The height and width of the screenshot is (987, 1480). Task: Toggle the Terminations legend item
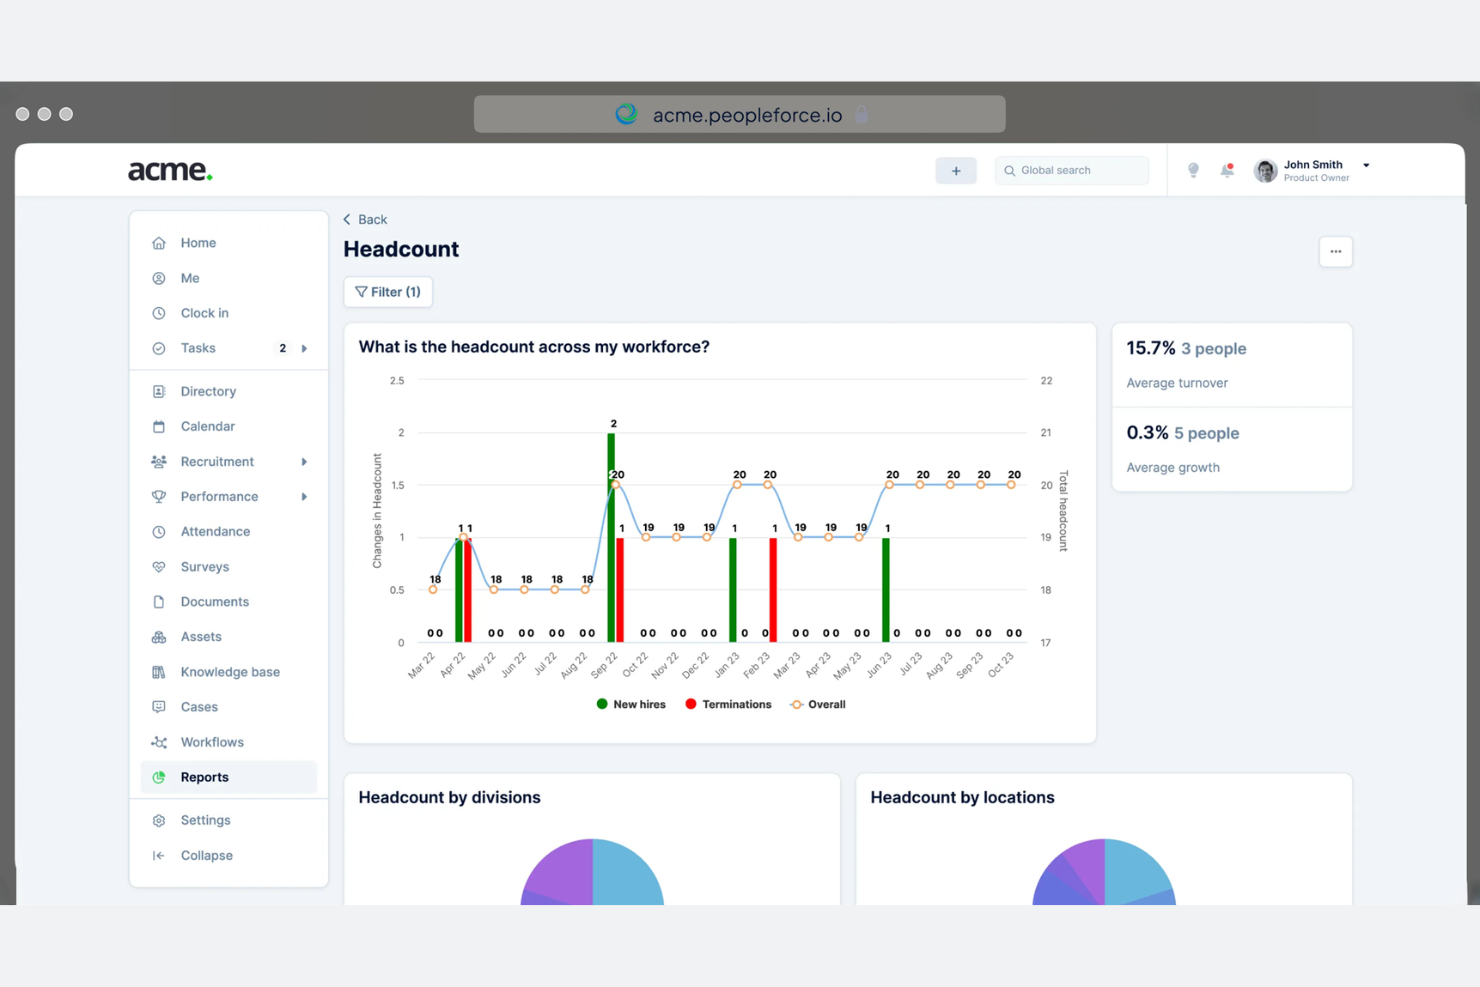coord(728,704)
